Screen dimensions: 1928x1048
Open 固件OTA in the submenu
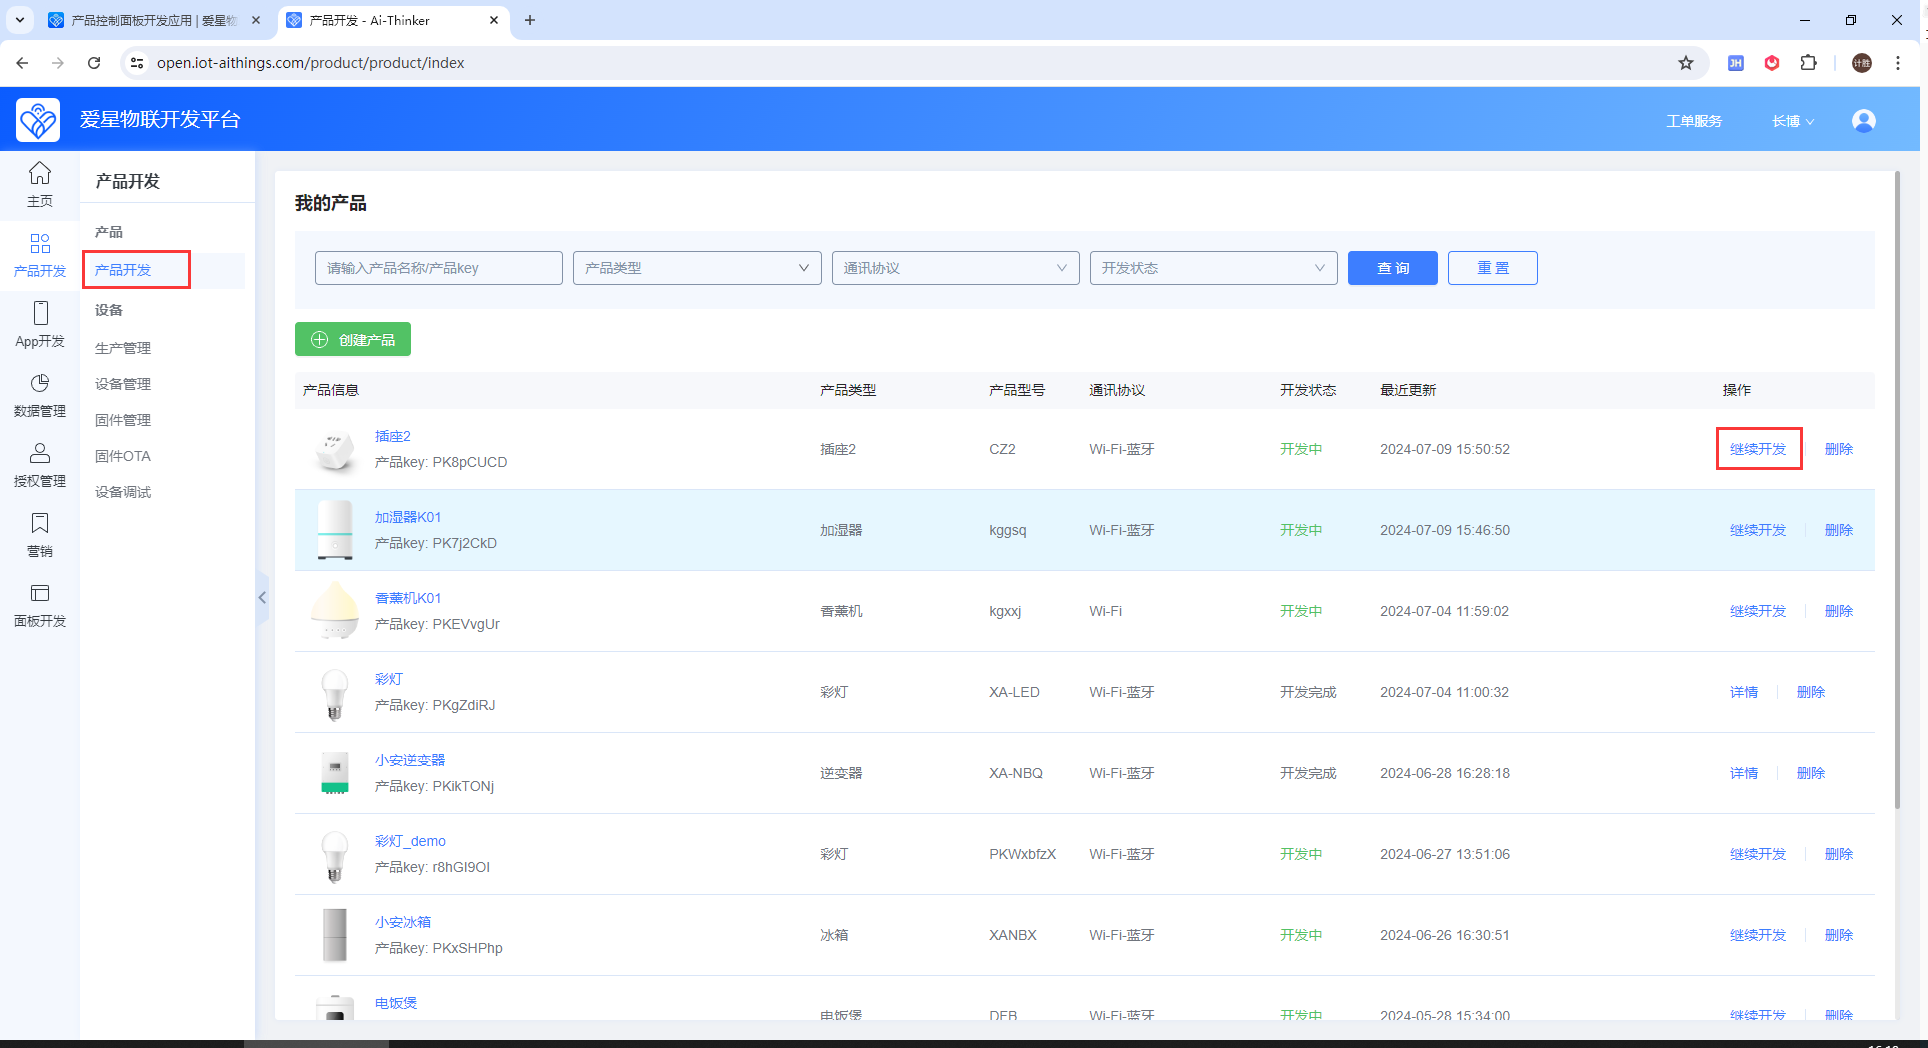pos(123,456)
